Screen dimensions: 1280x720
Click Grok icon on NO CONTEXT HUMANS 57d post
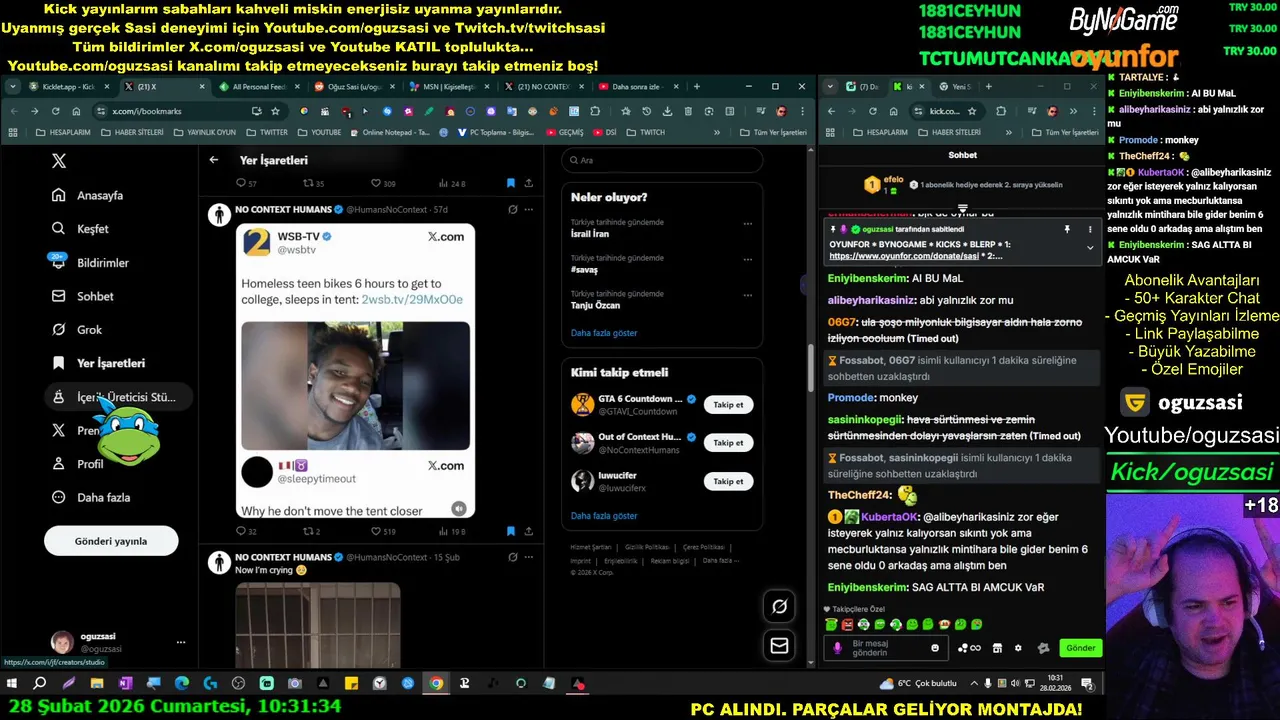click(513, 209)
